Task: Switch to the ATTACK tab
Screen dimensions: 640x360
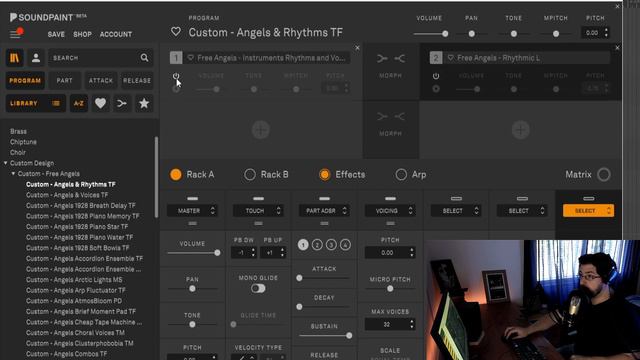Action: (x=101, y=80)
